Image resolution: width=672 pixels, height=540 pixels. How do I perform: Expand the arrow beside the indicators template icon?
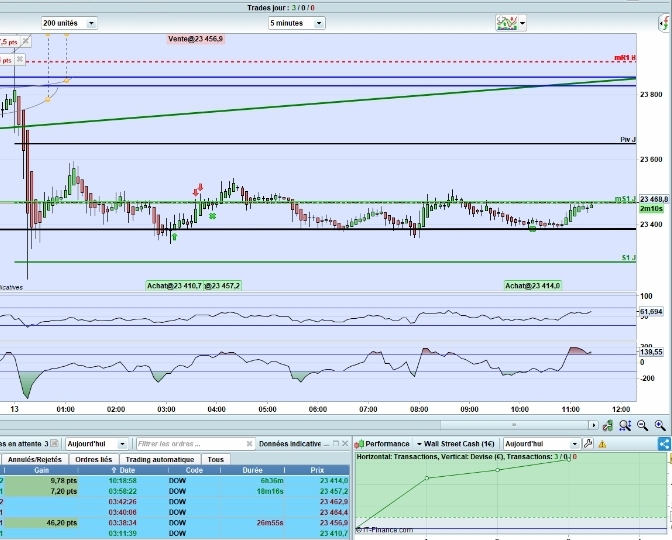522,23
